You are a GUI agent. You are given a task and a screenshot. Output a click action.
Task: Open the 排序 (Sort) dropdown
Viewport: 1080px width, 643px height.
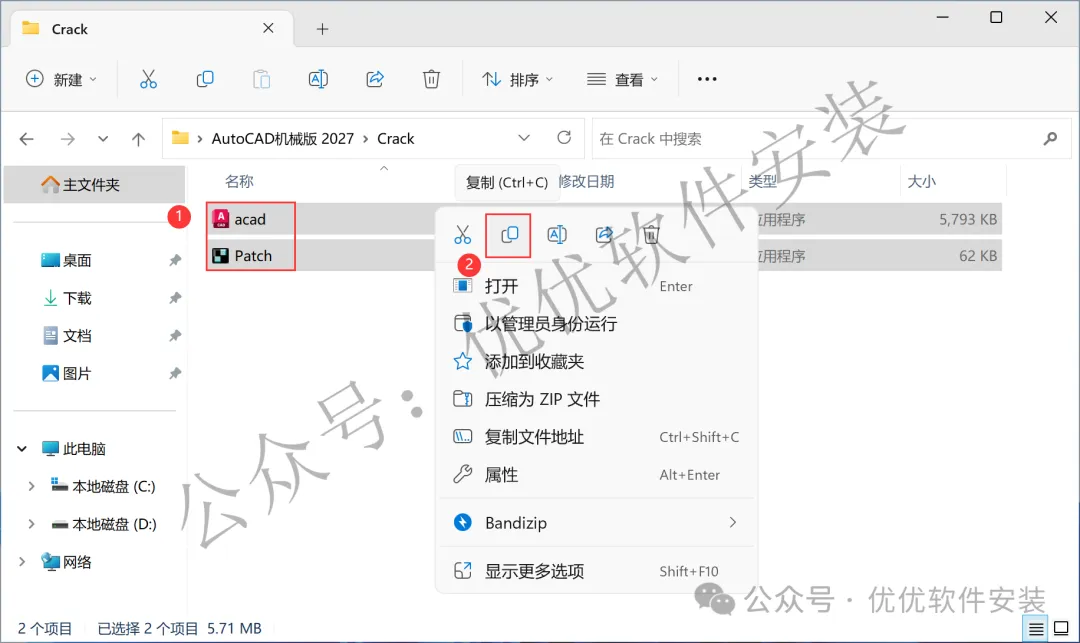point(517,79)
